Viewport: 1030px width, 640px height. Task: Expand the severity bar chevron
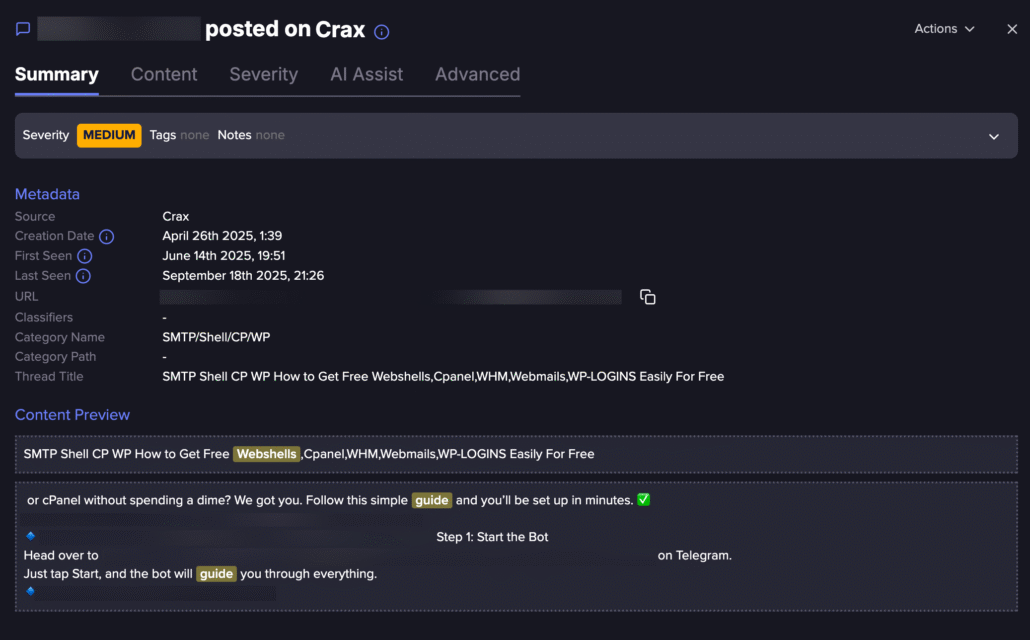(x=994, y=136)
